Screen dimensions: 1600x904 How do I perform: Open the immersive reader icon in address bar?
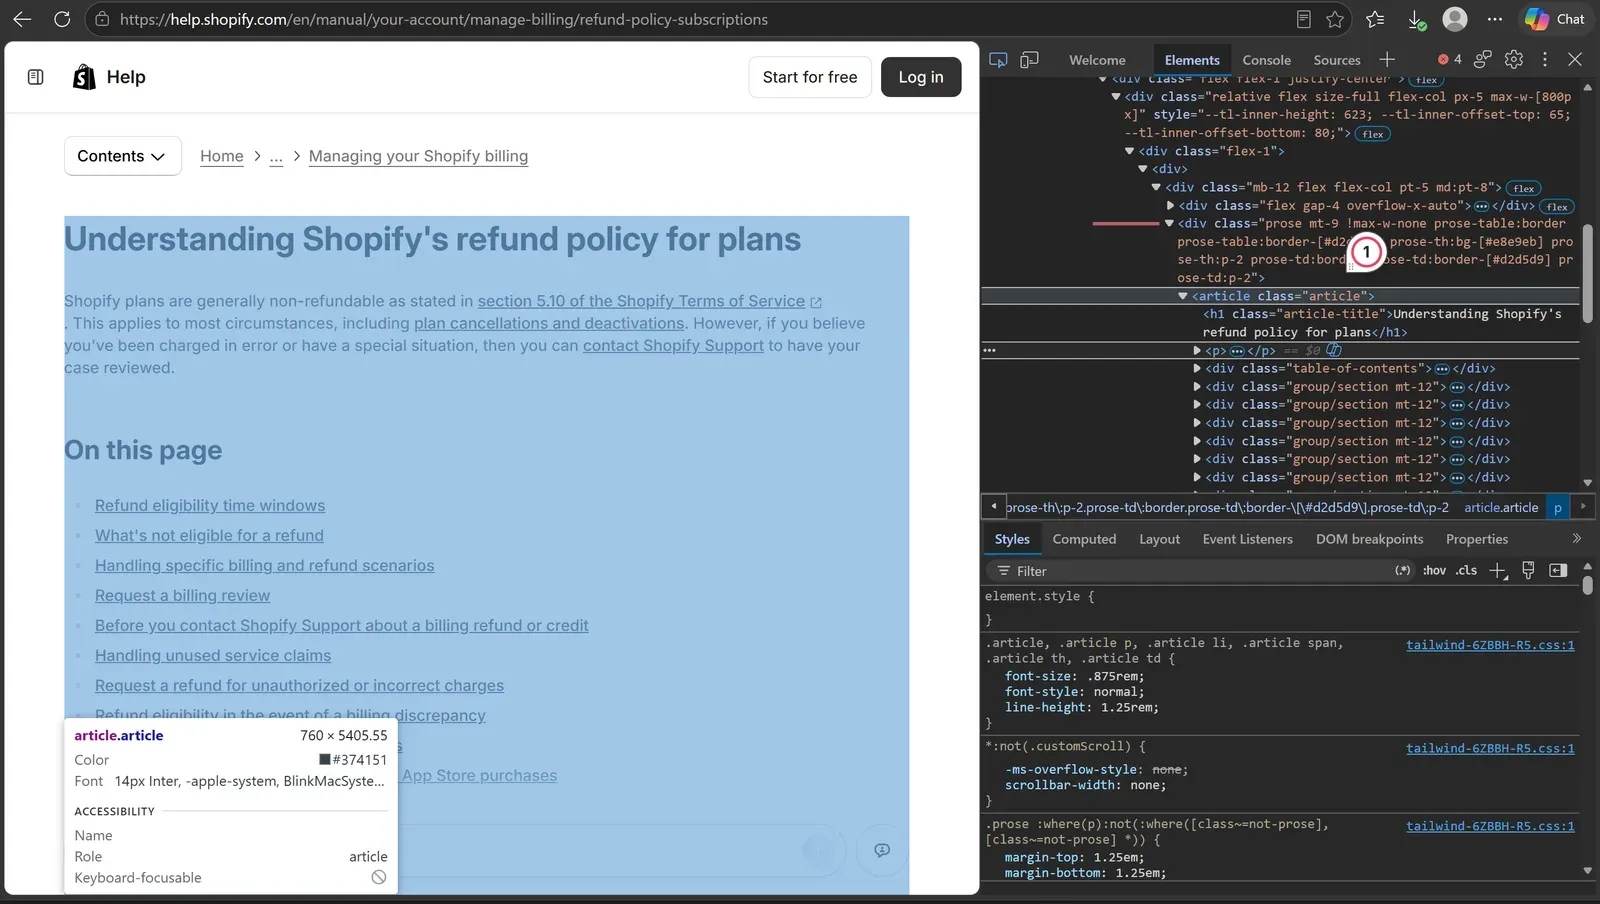[1303, 19]
